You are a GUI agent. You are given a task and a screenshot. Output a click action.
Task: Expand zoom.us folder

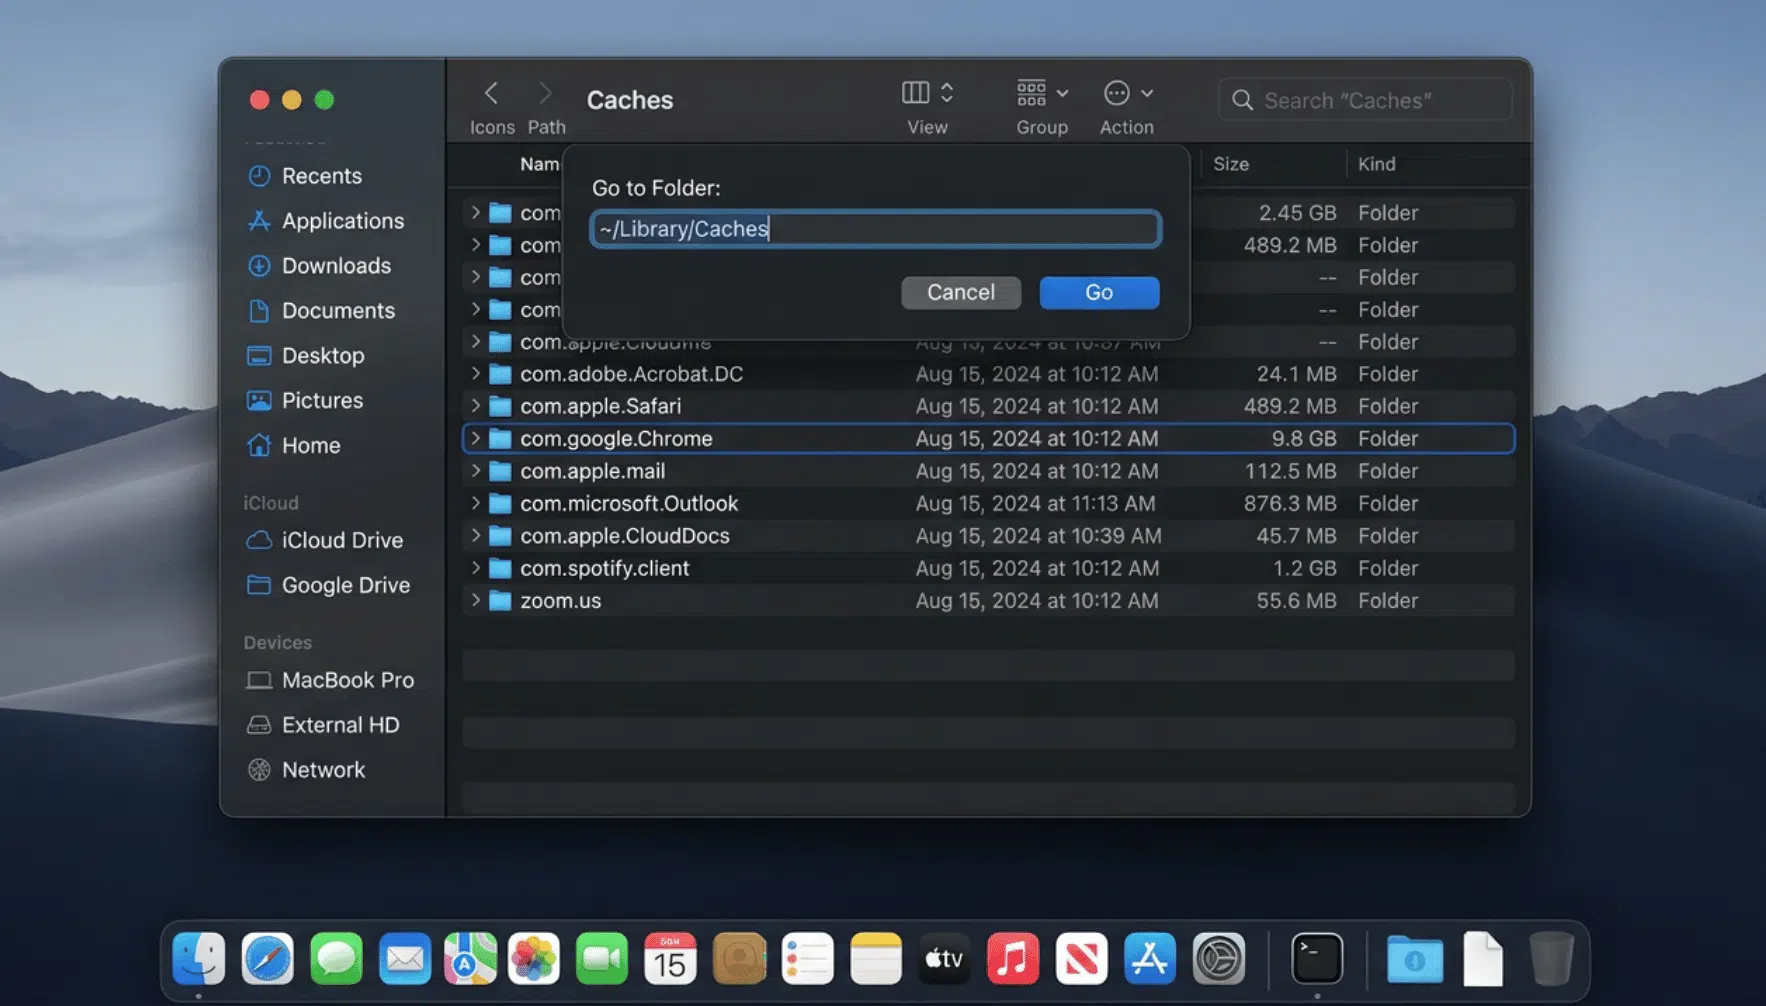tap(476, 600)
